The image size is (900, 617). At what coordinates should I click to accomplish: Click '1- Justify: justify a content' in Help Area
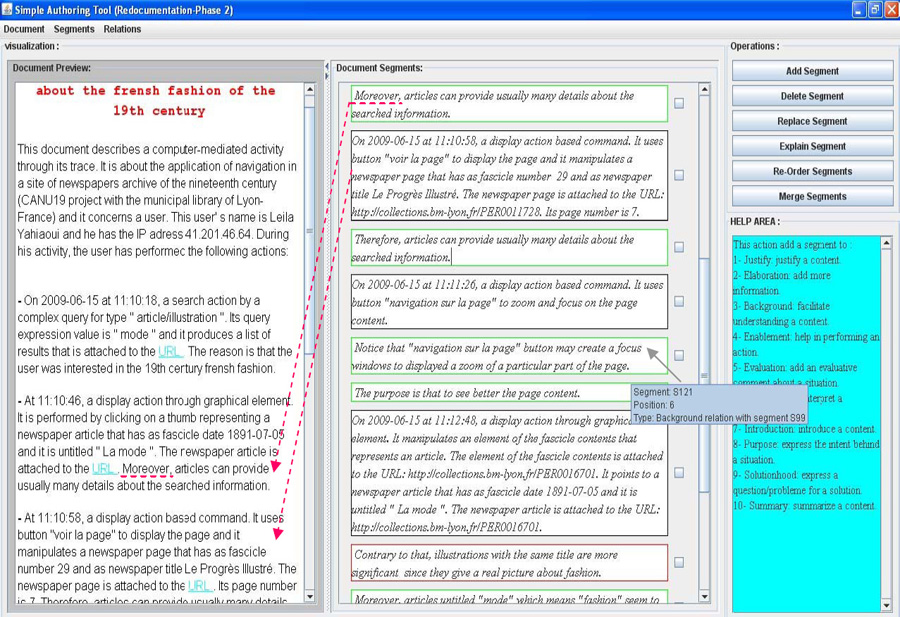(787, 259)
